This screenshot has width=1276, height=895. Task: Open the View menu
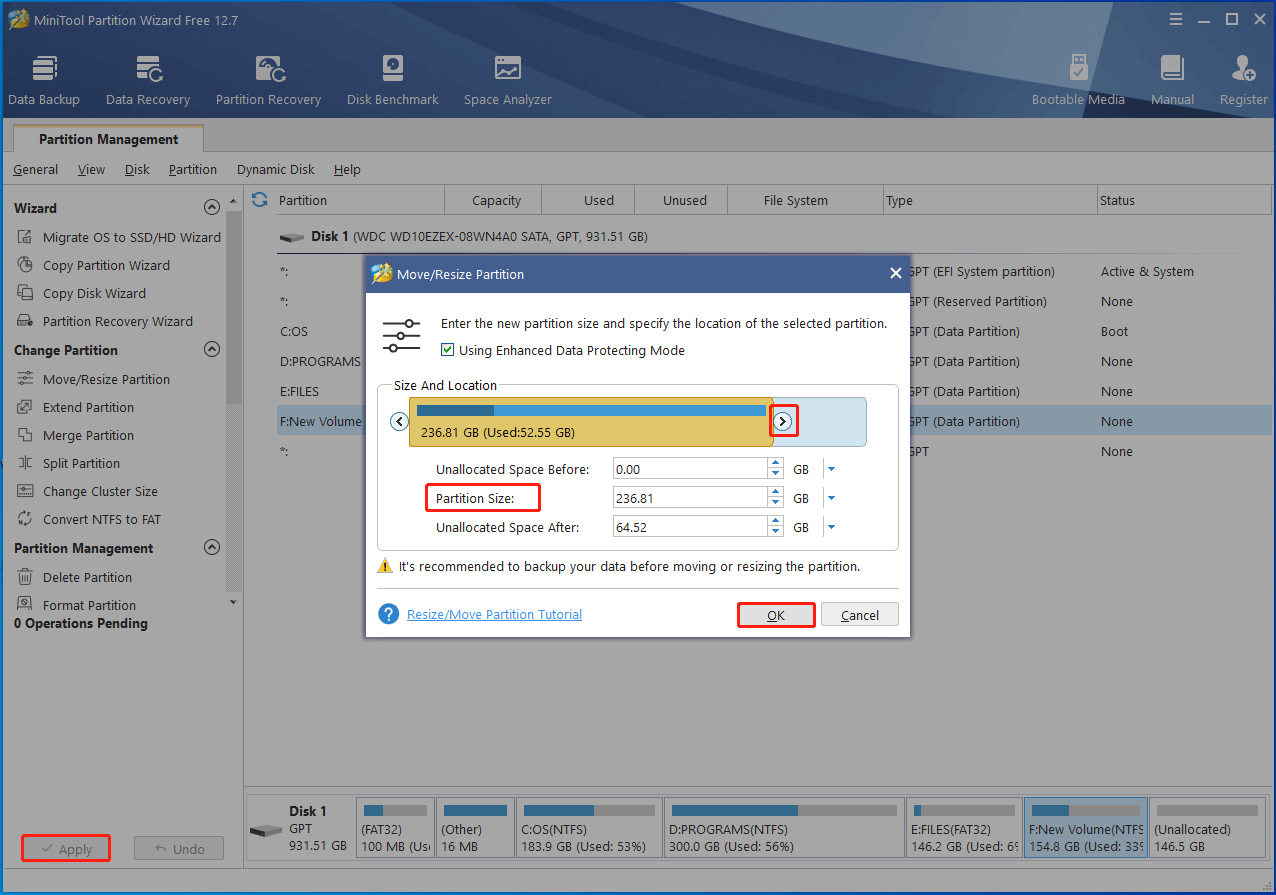(x=91, y=169)
